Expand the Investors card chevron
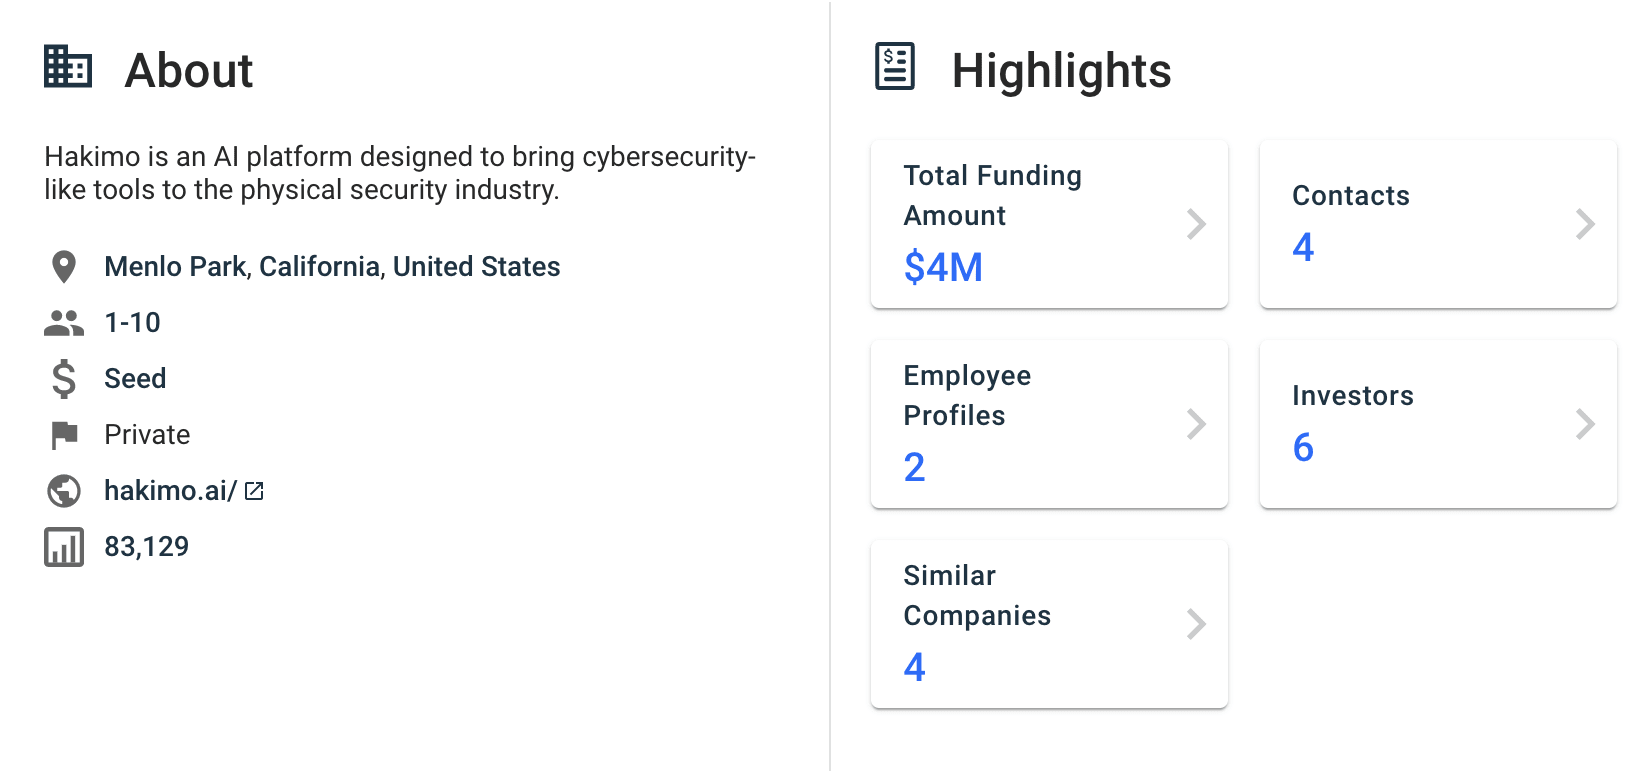Screen dimensions: 1652x784 1585,424
